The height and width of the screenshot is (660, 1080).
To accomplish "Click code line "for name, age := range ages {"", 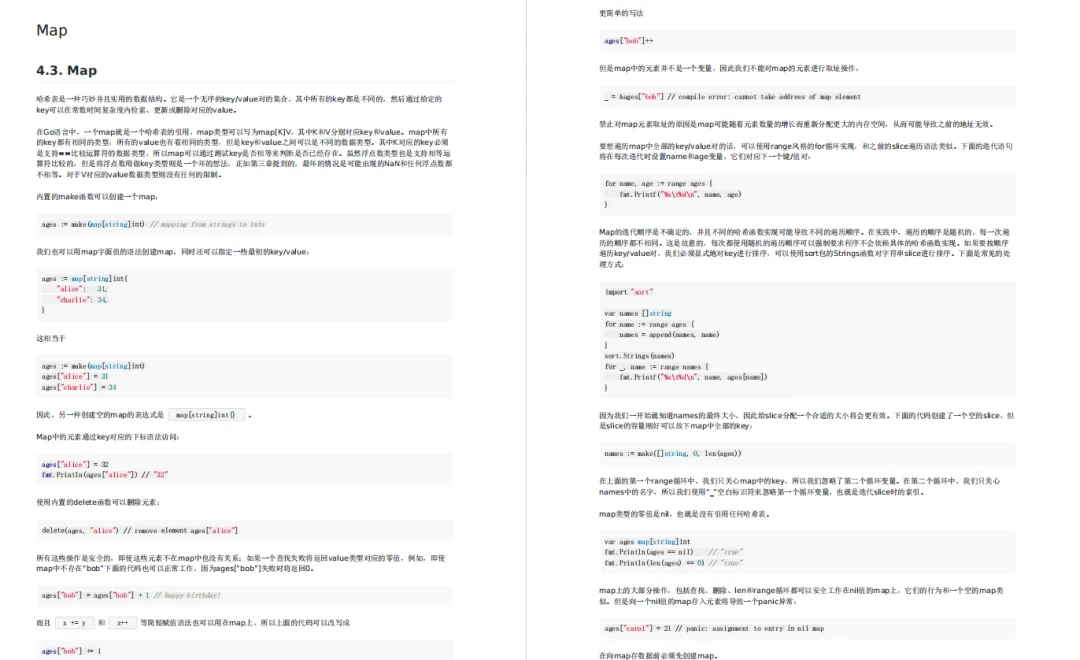I will (658, 184).
